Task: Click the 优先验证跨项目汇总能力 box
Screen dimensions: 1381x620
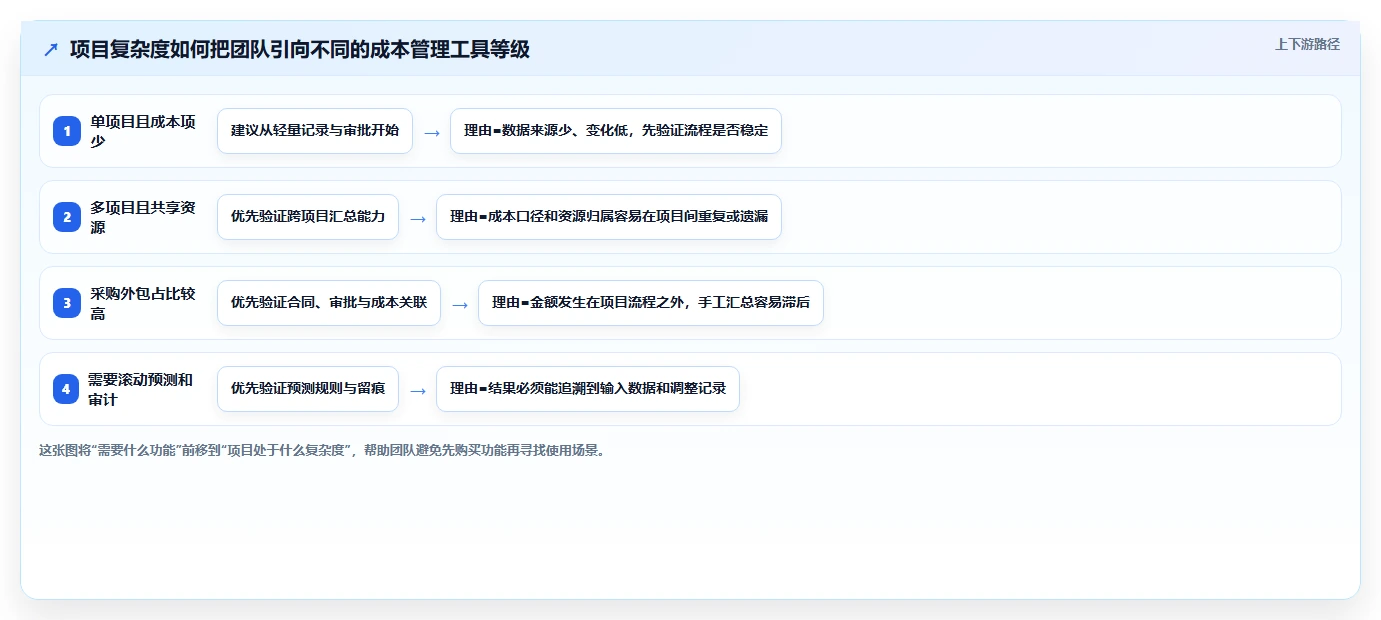Action: [308, 217]
